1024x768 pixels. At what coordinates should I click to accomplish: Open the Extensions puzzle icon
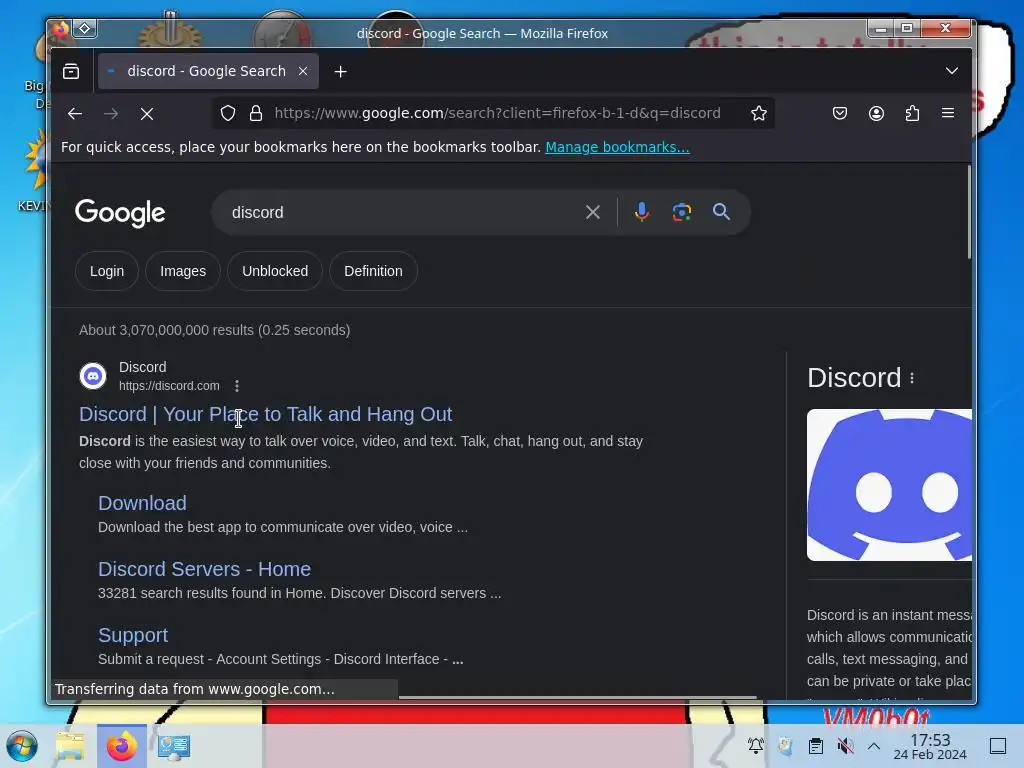912,113
